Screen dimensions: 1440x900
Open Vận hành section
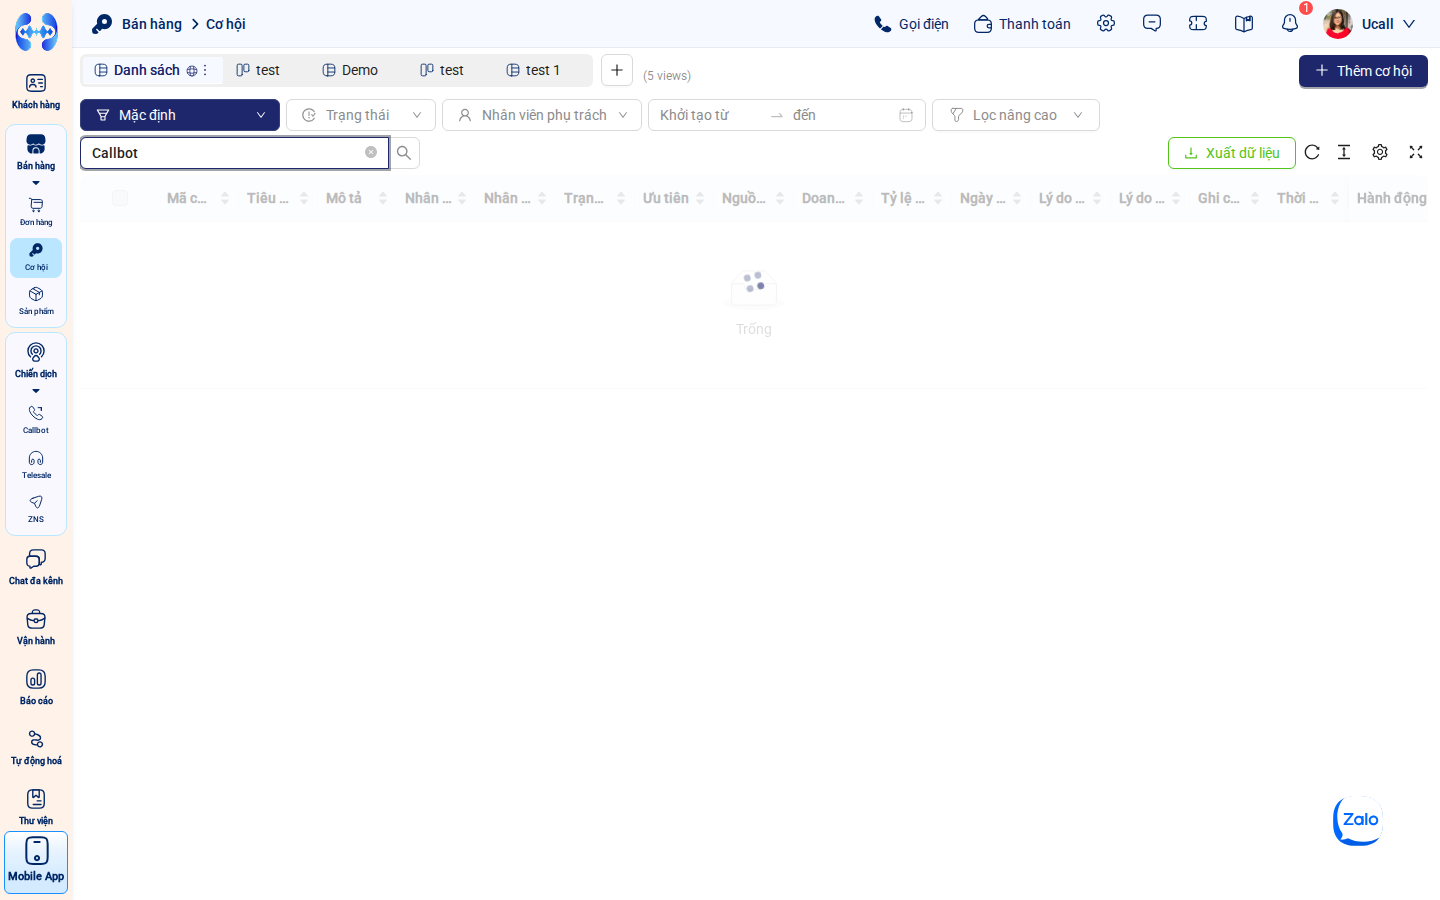pyautogui.click(x=36, y=627)
